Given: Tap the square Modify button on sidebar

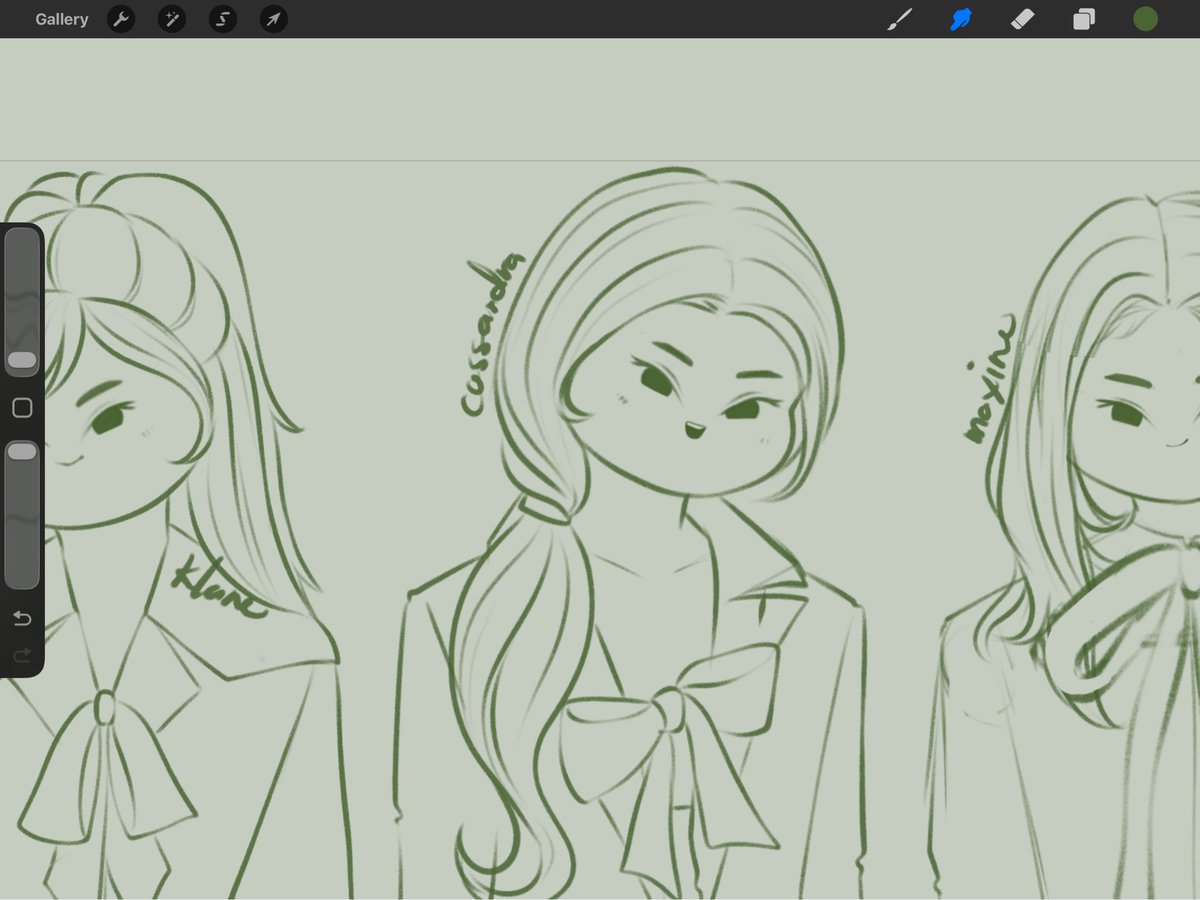Looking at the screenshot, I should coord(22,407).
